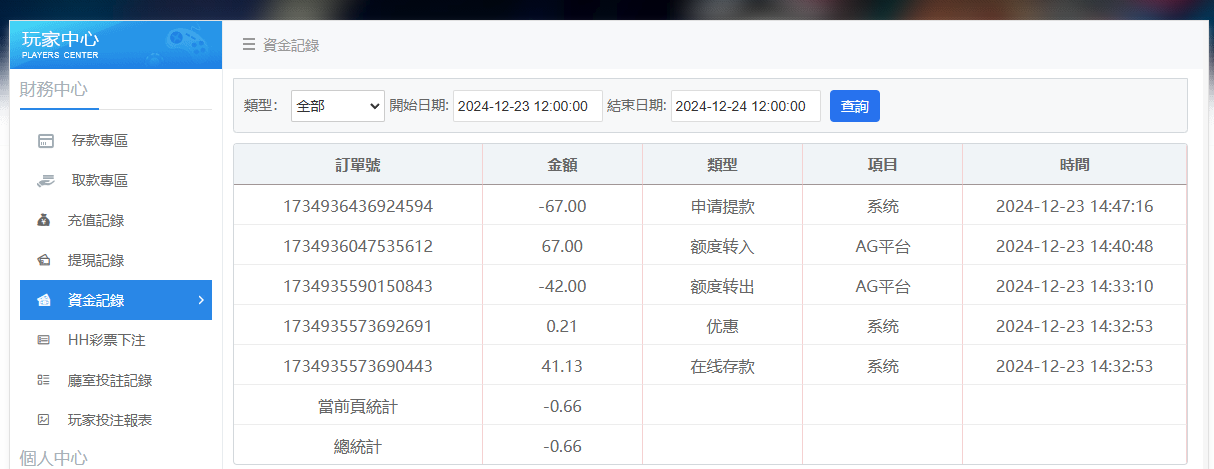
Task: Click the 优惠 type cell
Action: click(x=722, y=326)
